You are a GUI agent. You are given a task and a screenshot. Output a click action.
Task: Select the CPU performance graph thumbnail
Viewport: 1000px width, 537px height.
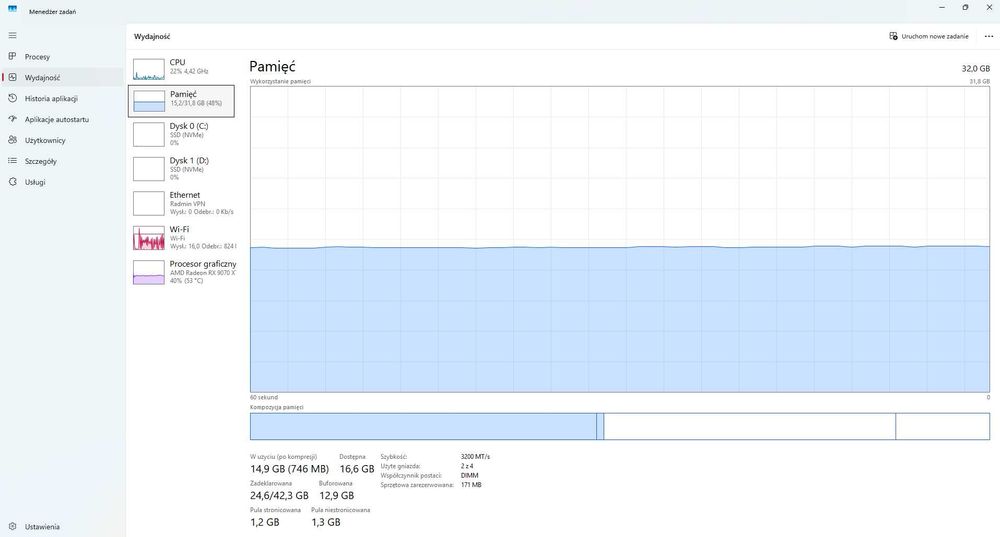(149, 68)
